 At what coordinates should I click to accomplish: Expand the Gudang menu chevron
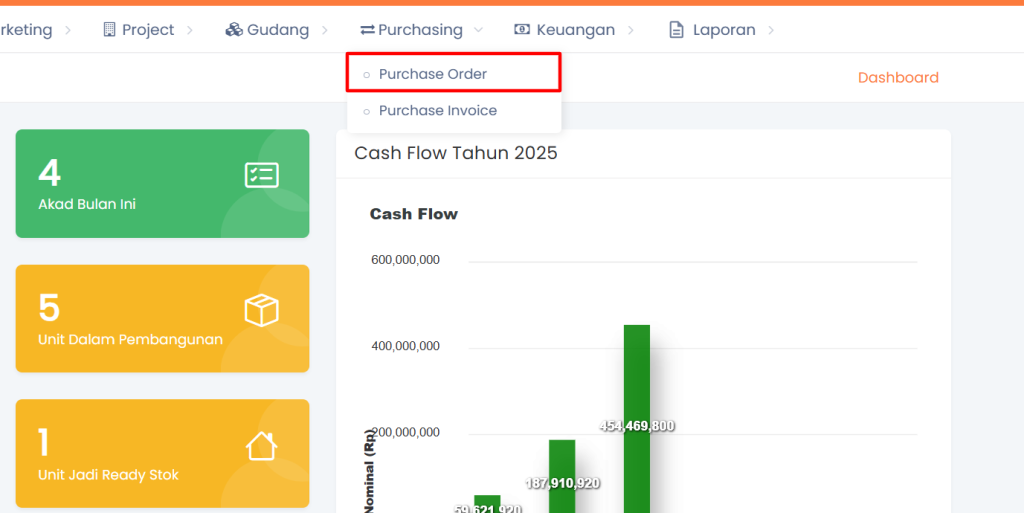pos(324,31)
